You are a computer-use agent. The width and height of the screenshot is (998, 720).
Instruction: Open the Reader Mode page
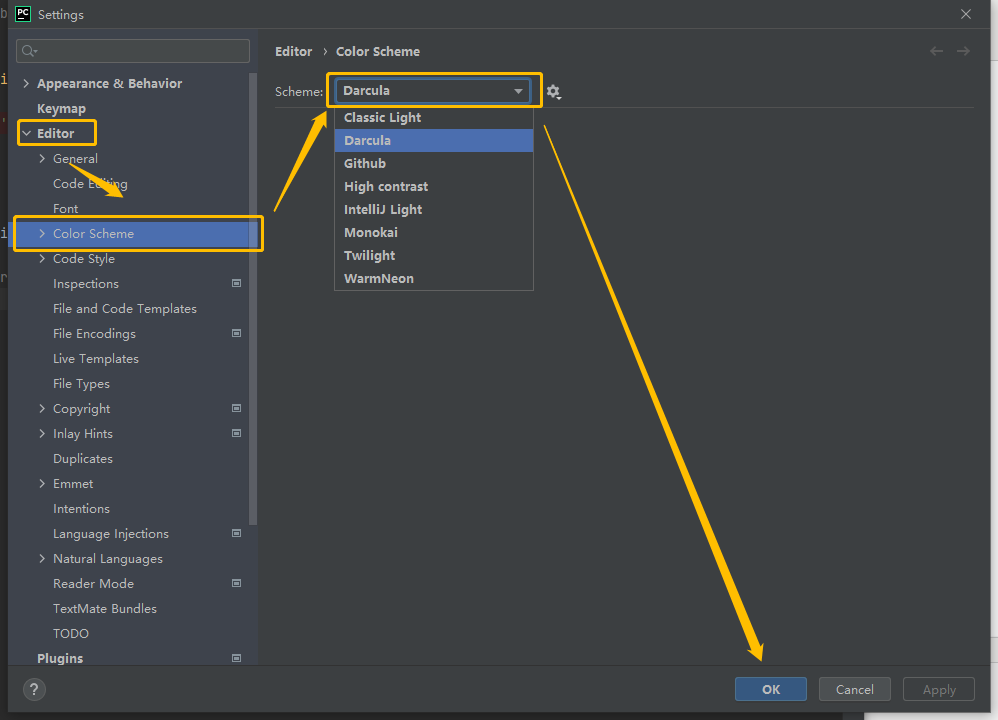pos(94,584)
